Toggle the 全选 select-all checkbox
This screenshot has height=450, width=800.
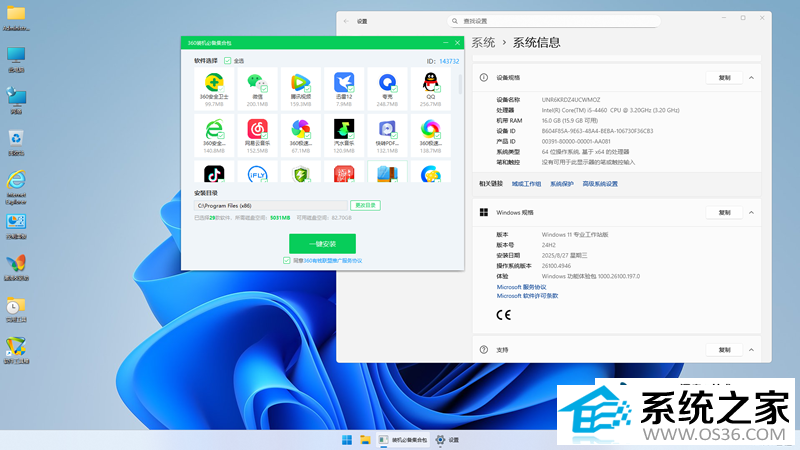[x=228, y=61]
